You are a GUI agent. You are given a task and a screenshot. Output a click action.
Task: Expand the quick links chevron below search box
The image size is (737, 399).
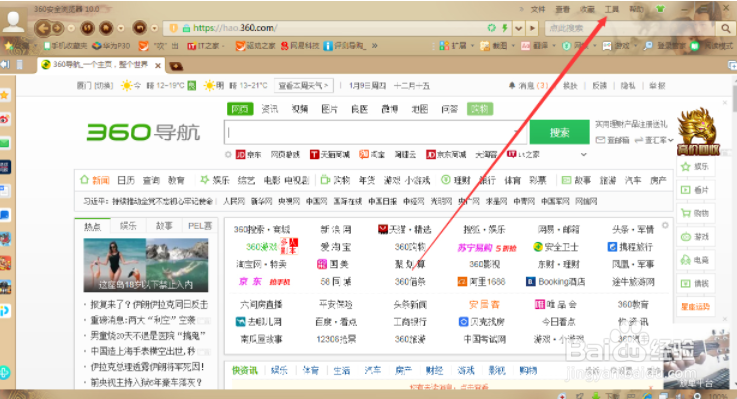coord(583,155)
